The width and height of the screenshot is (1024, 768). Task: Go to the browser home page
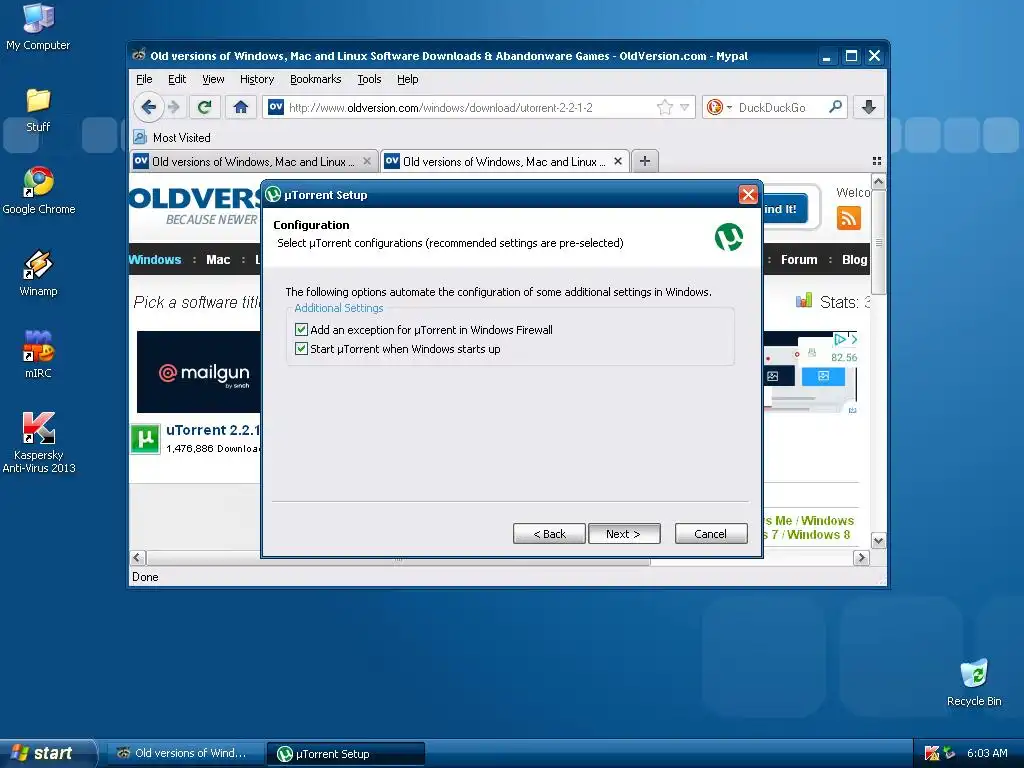click(x=240, y=107)
